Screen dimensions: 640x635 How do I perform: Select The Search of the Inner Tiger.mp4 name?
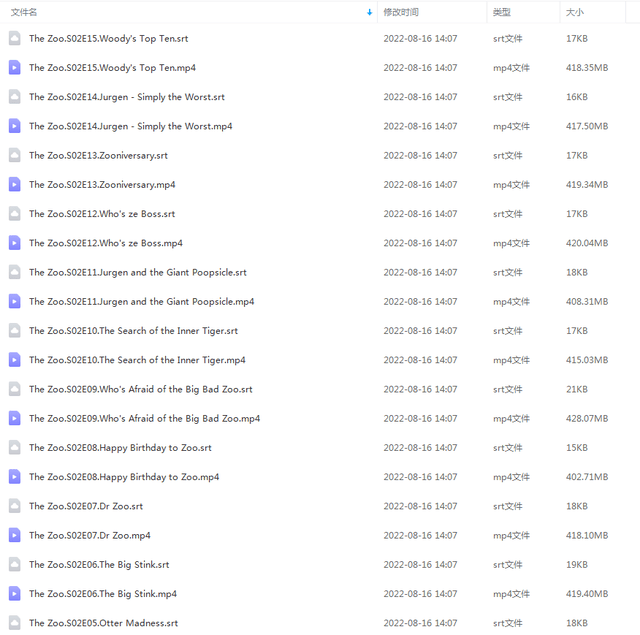pos(137,360)
